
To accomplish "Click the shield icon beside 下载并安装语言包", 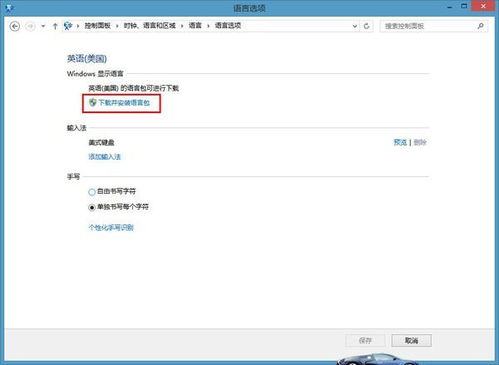I will tap(93, 102).
